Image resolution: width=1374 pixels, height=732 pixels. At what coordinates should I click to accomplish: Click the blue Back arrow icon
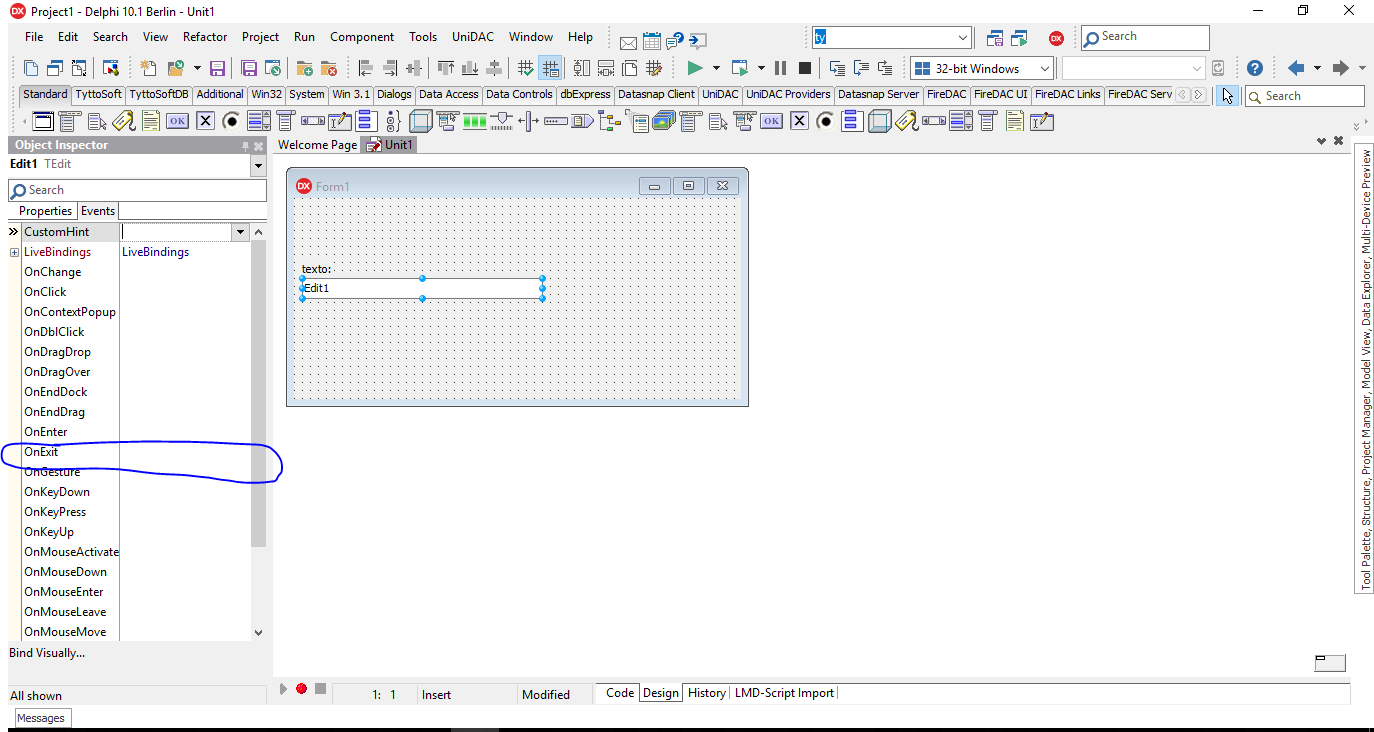(1296, 68)
